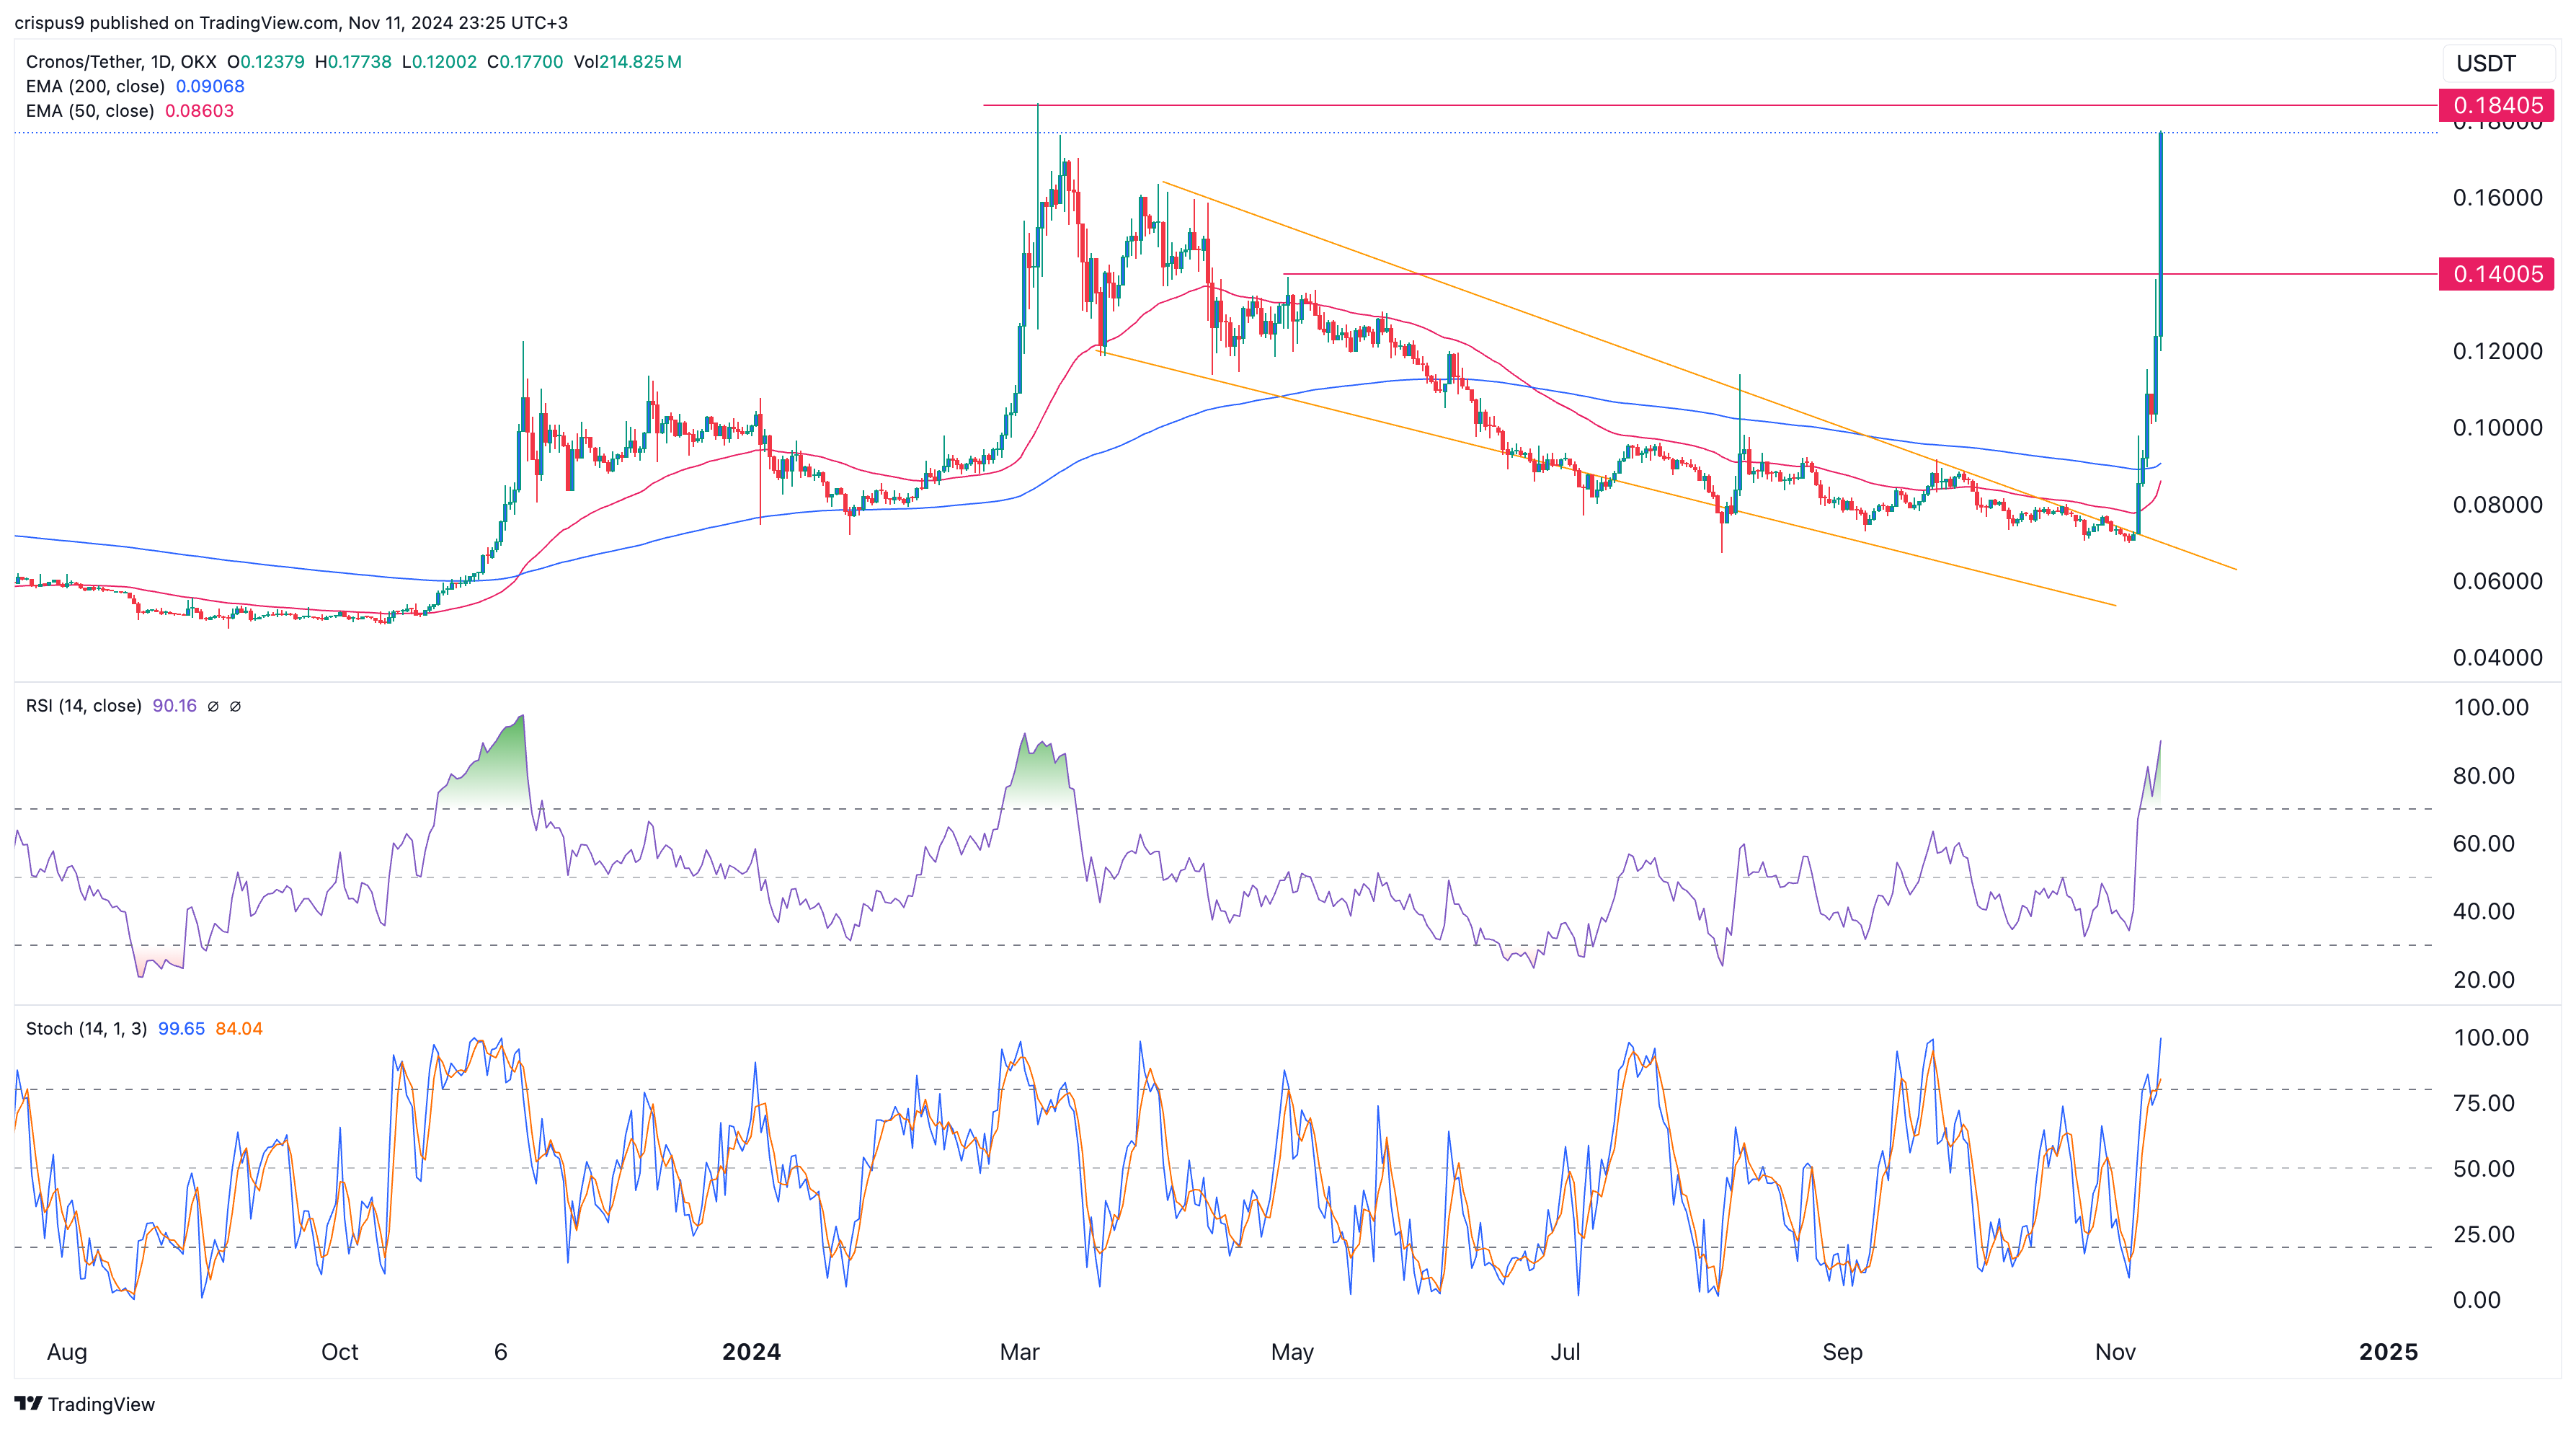Click the EMA 50 value 0.08603
The image size is (2576, 1429).
[200, 111]
